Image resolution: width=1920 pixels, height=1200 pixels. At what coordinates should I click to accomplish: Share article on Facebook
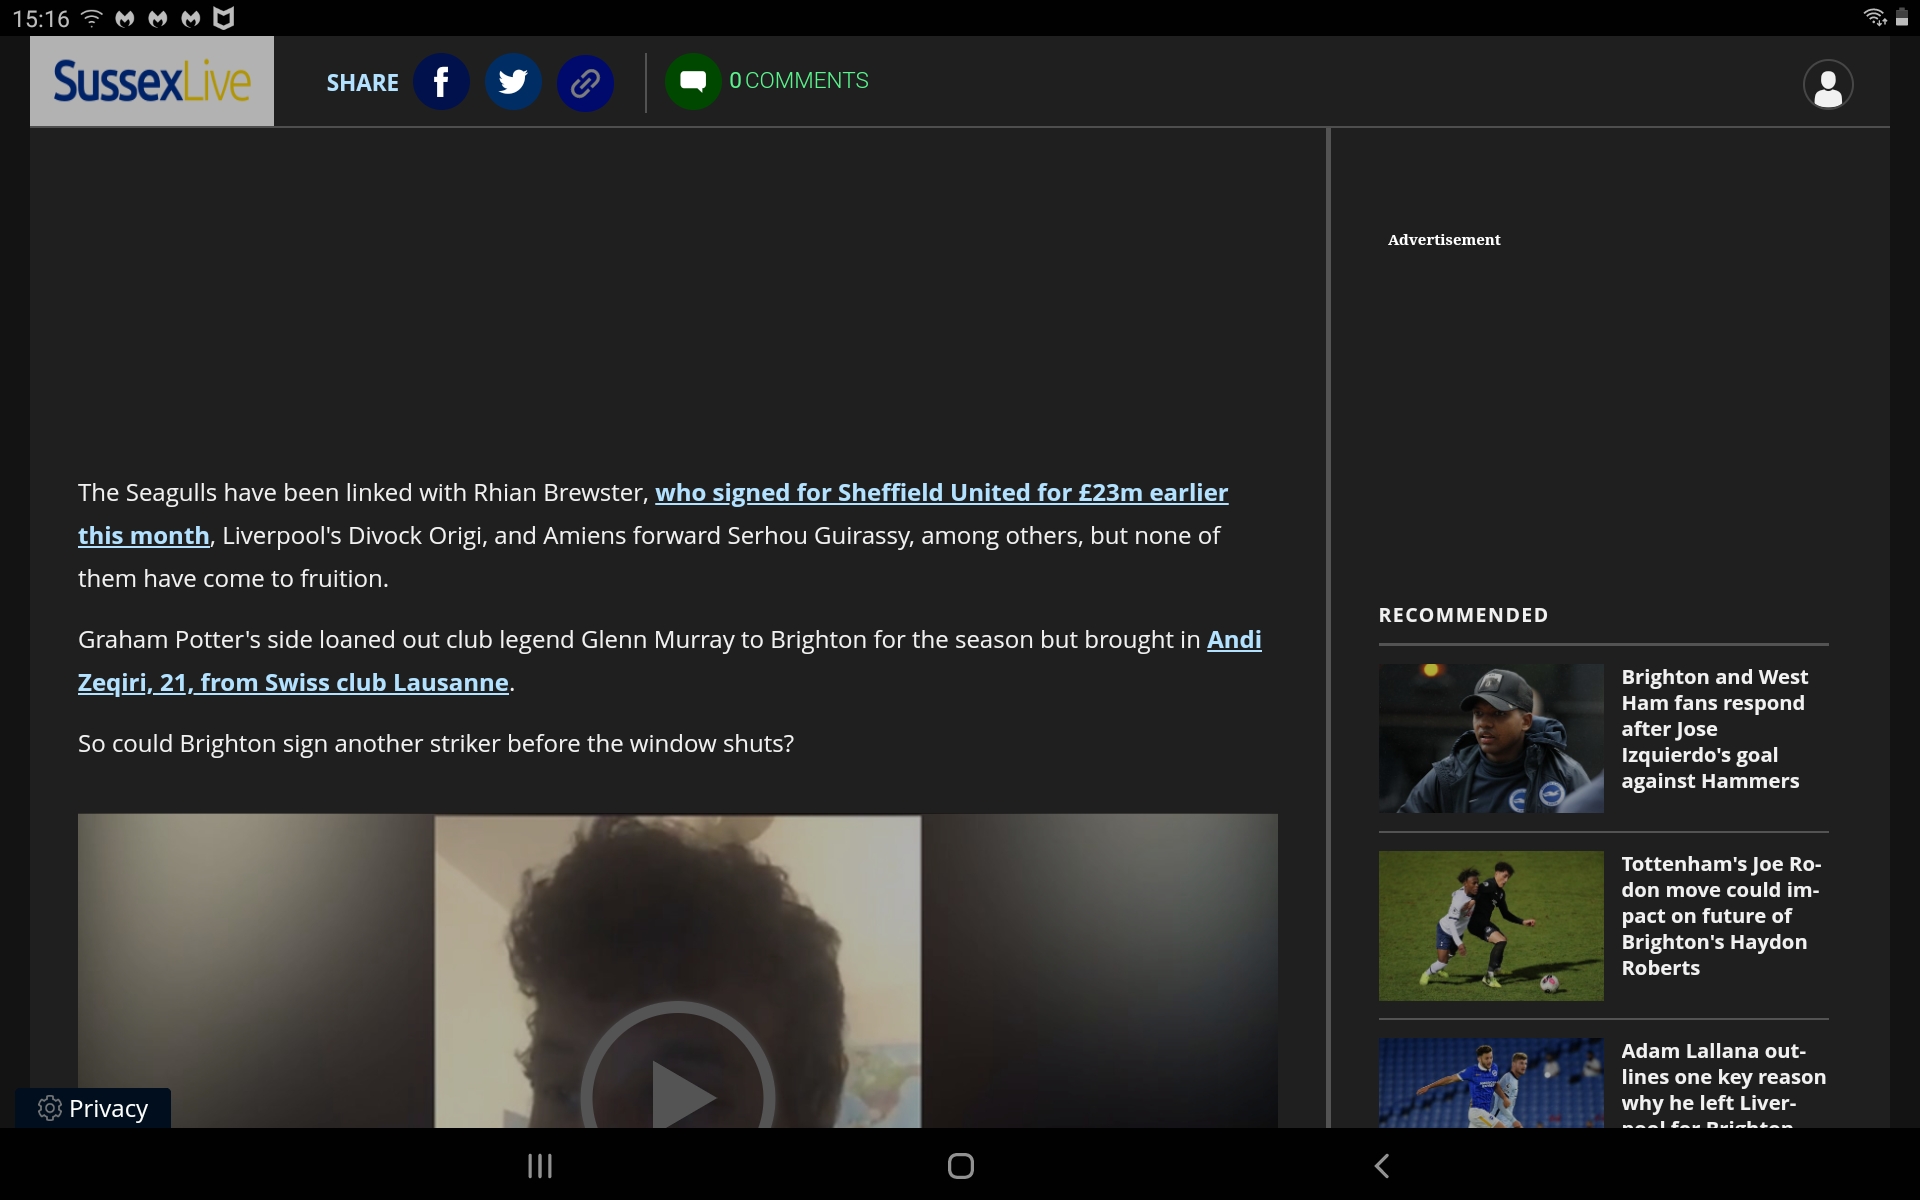441,82
